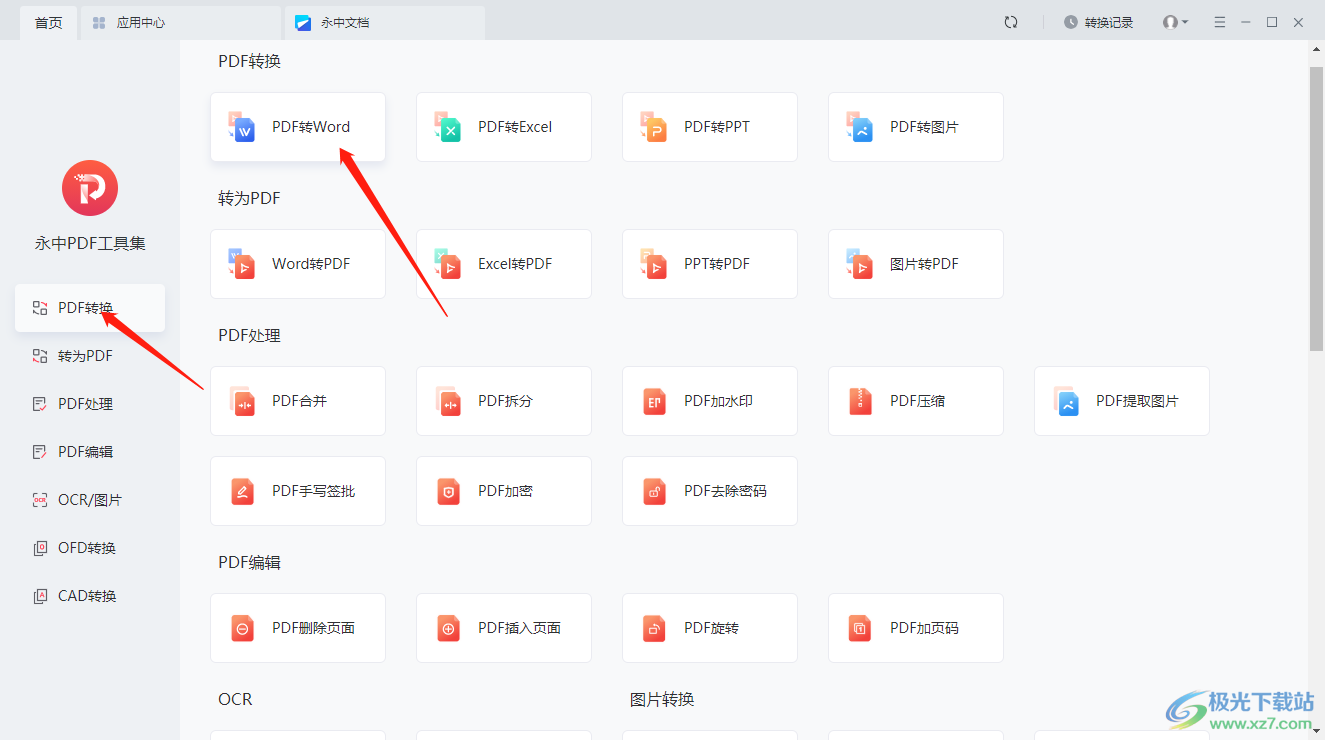Open 转换记录 conversion history
Screen dimensions: 1325x740
1098,22
